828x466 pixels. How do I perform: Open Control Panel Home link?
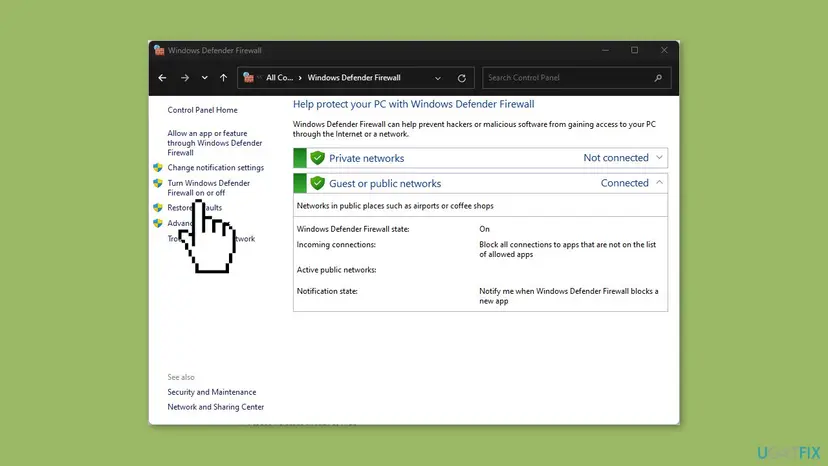(x=202, y=110)
